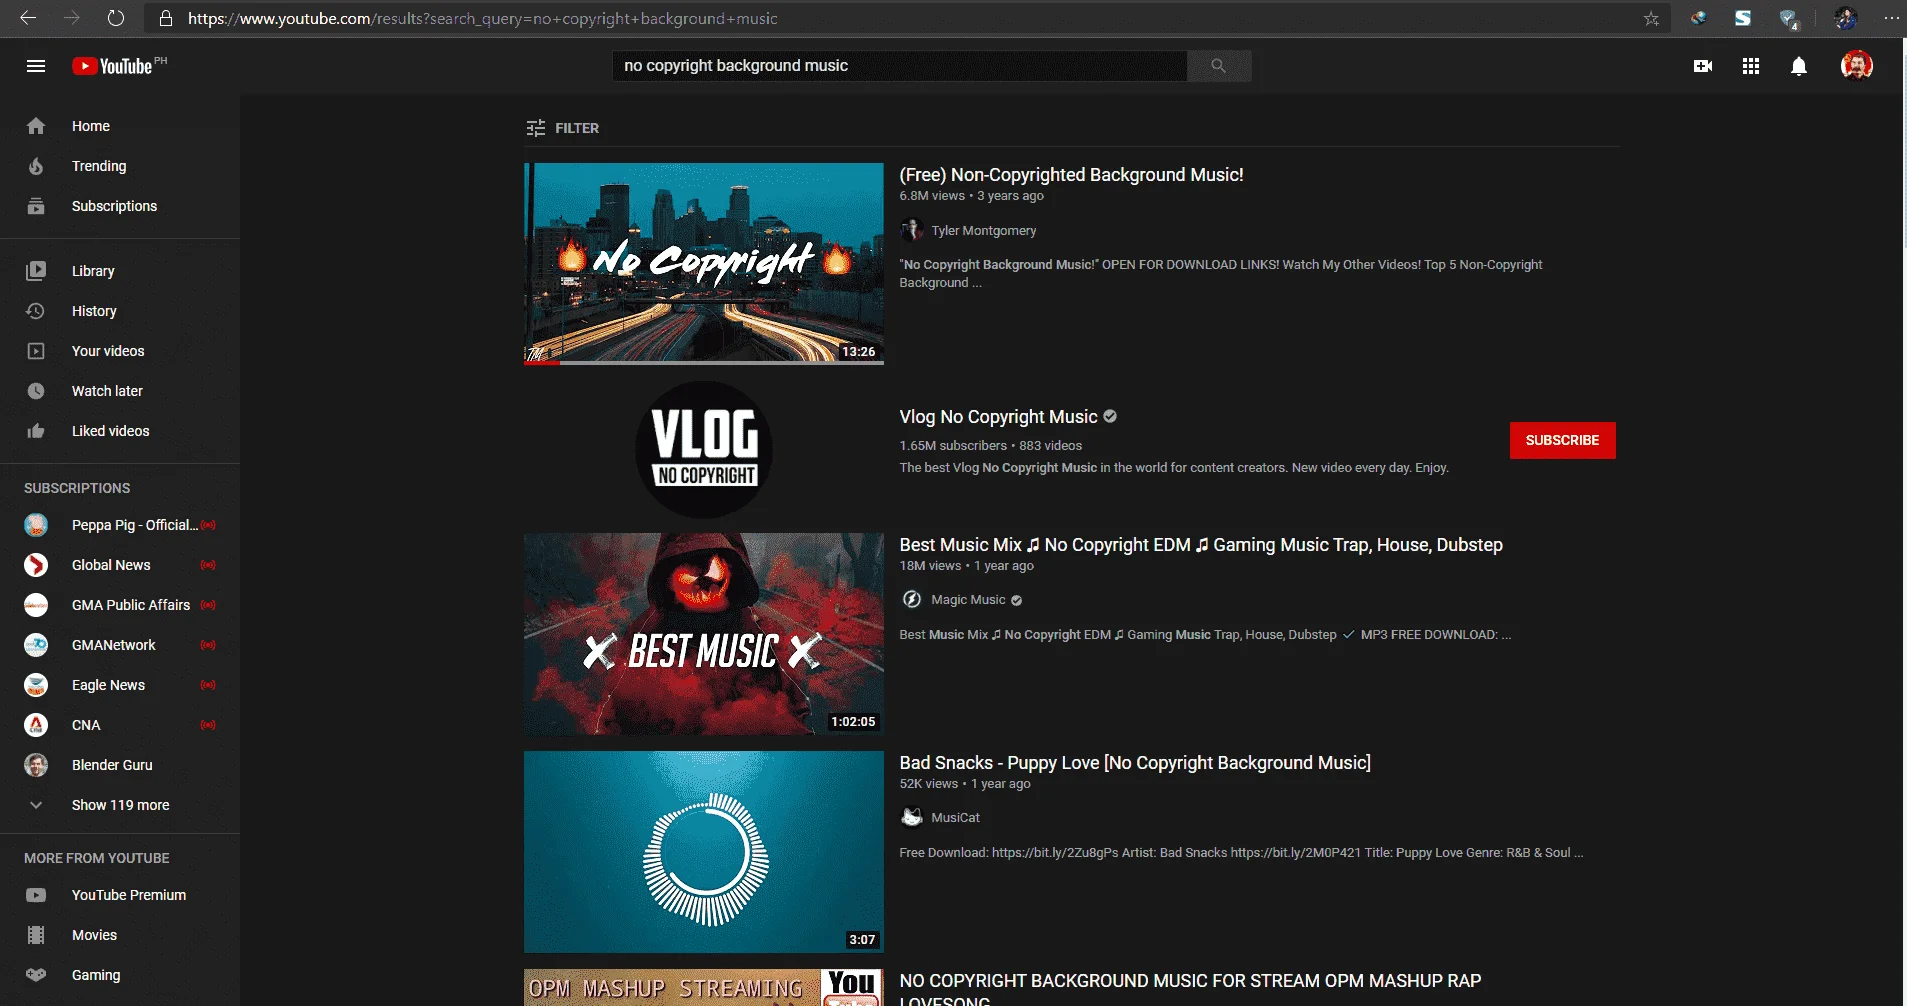Open 'Bad Snacks - Puppy Love' video title
This screenshot has height=1006, width=1907.
pyautogui.click(x=1135, y=763)
